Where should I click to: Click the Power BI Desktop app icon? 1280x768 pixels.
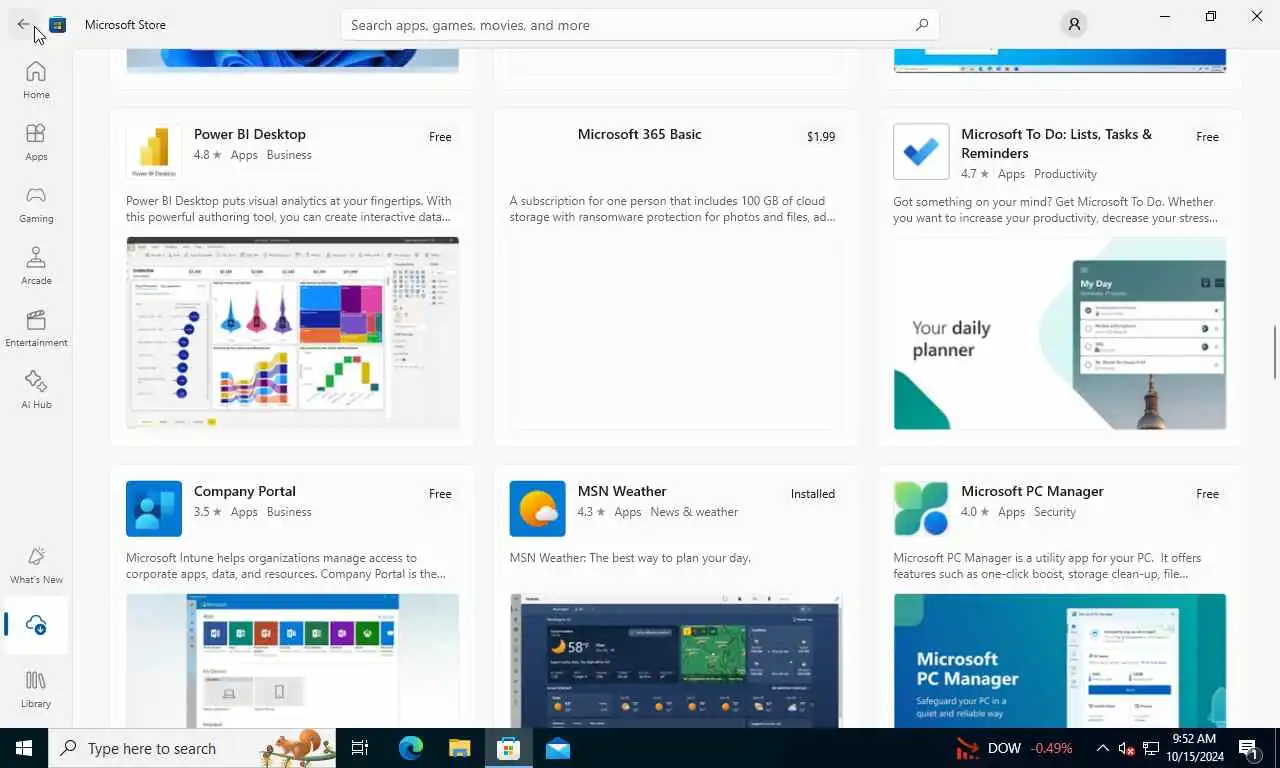click(x=154, y=152)
